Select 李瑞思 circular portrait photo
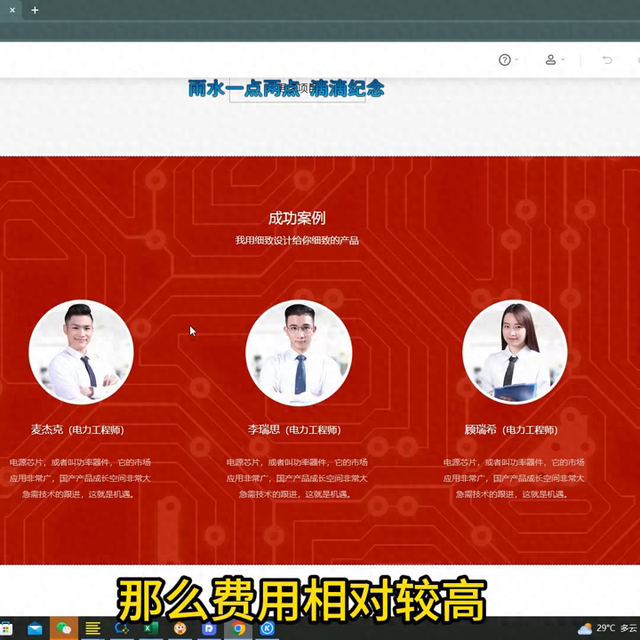Image resolution: width=640 pixels, height=640 pixels. click(299, 353)
